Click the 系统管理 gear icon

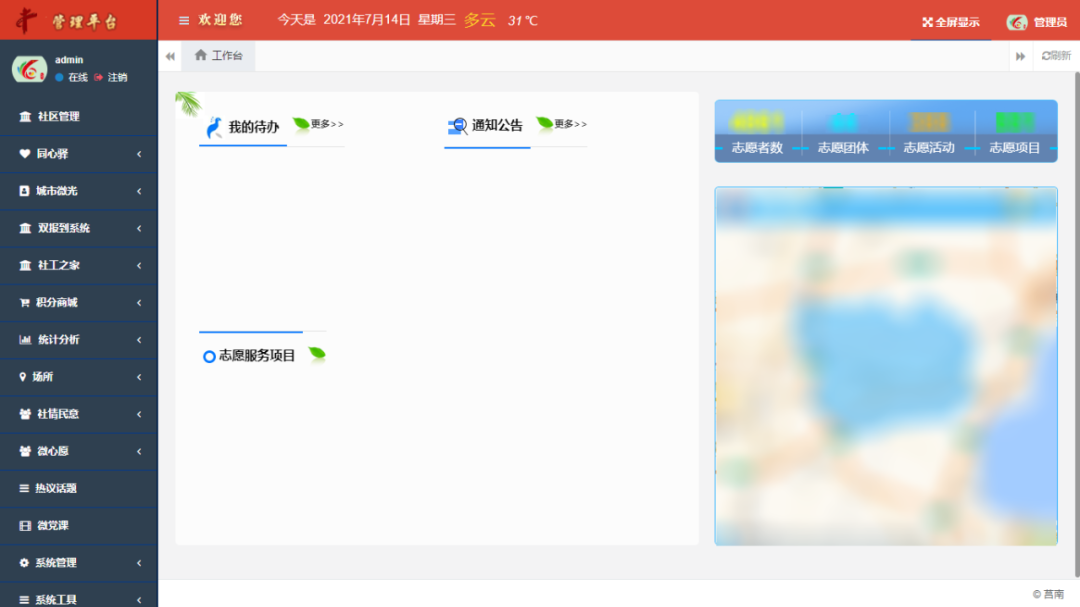[x=24, y=563]
